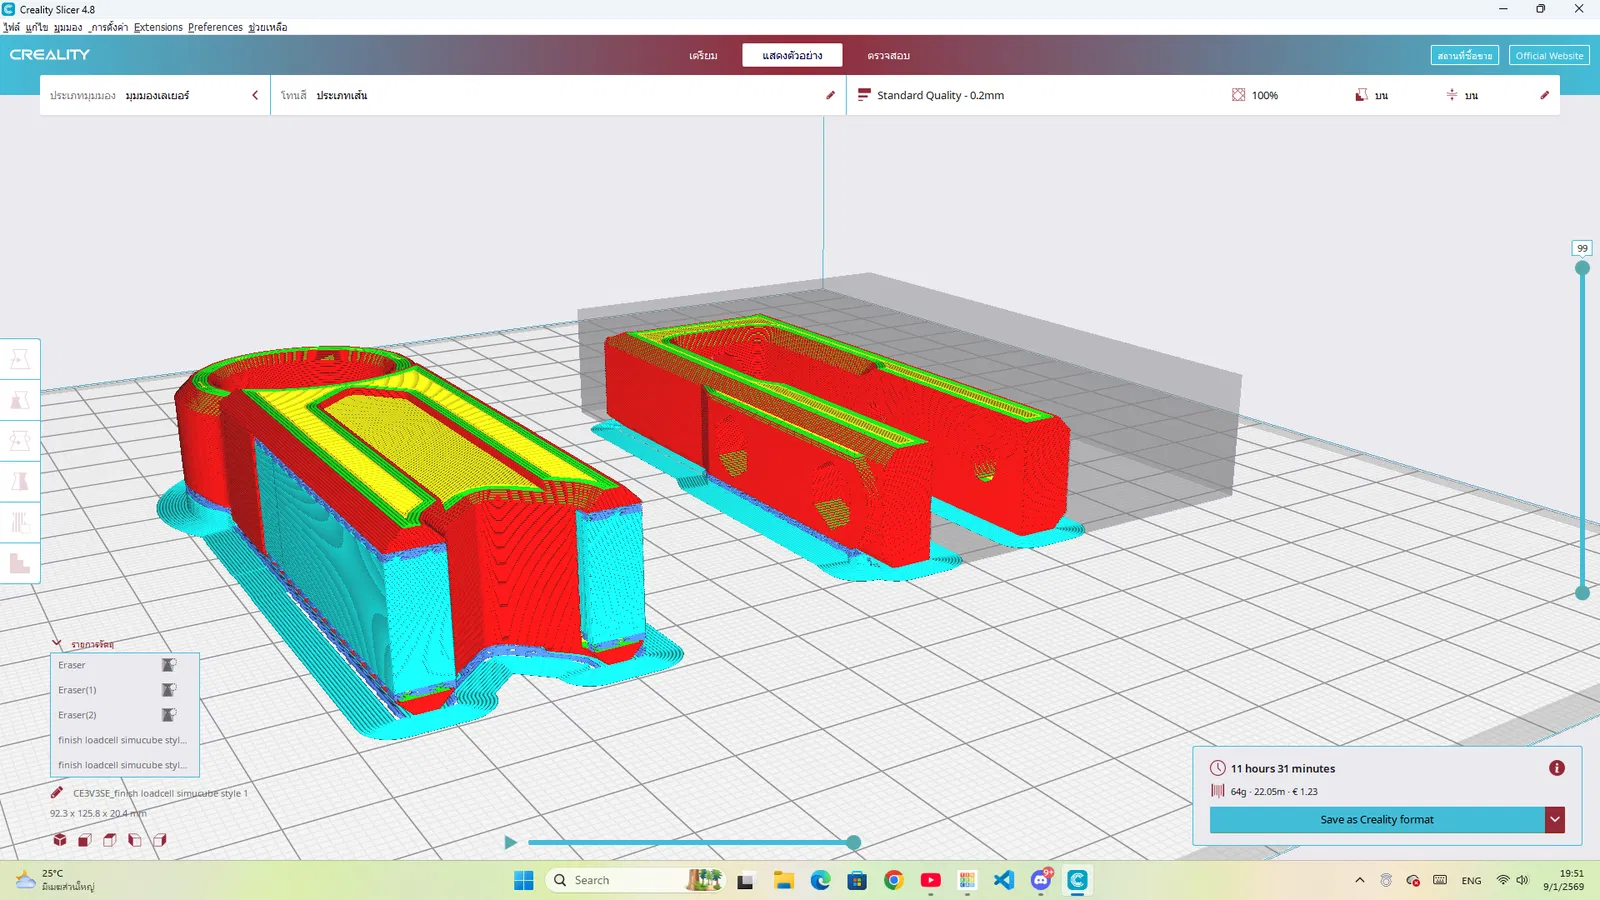Screen dimensions: 1600x900
Task: Open the ช่วยเหลือ (Help) menu
Action: [x=268, y=27]
